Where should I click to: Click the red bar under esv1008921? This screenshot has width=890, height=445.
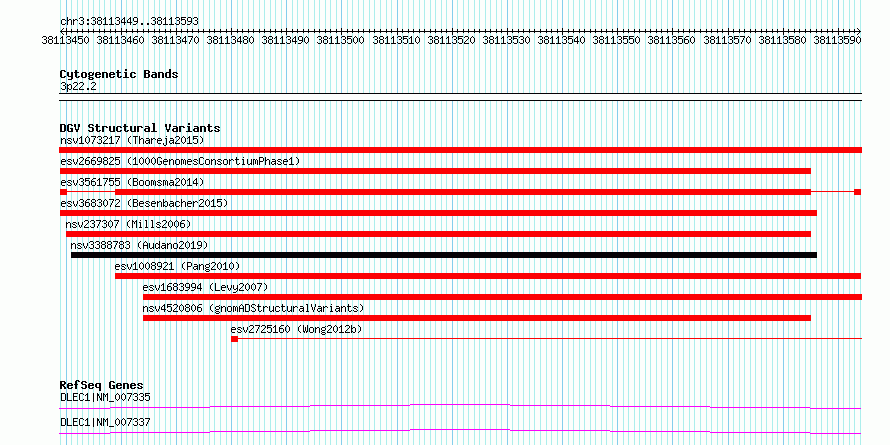coord(488,276)
